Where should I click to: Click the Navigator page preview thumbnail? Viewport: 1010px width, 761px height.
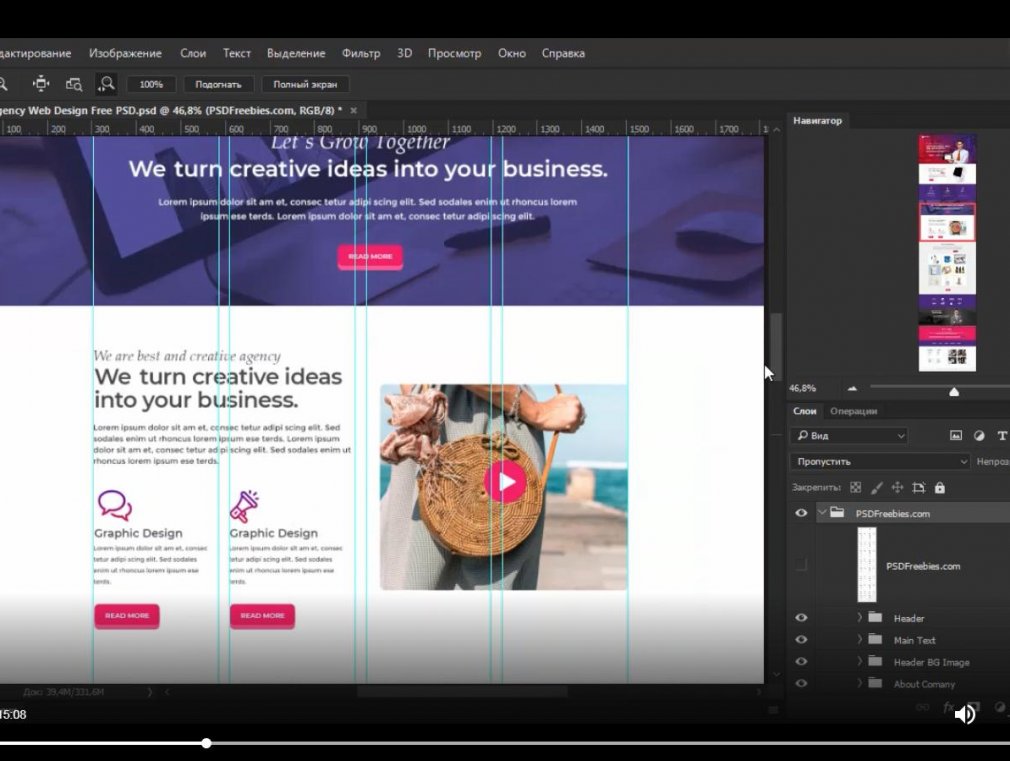pos(947,253)
